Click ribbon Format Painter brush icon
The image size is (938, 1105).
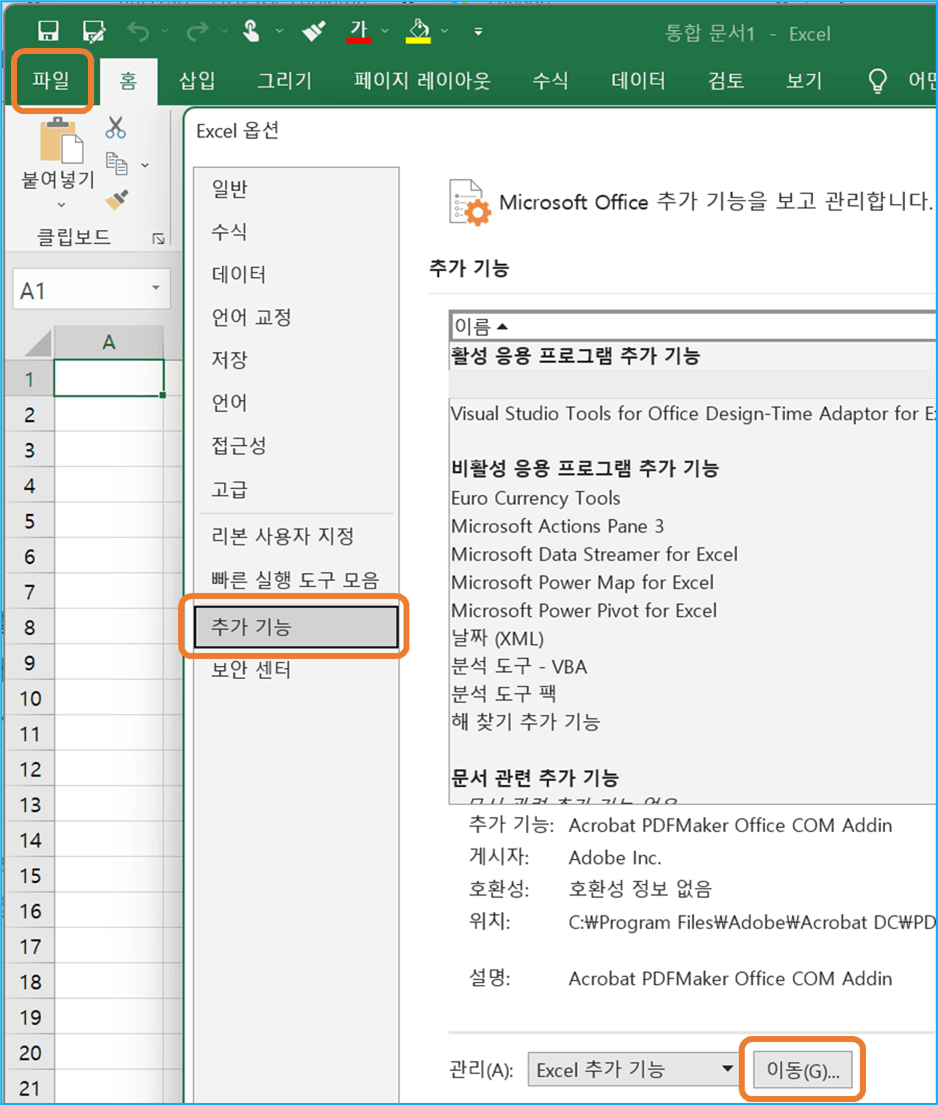pos(117,200)
